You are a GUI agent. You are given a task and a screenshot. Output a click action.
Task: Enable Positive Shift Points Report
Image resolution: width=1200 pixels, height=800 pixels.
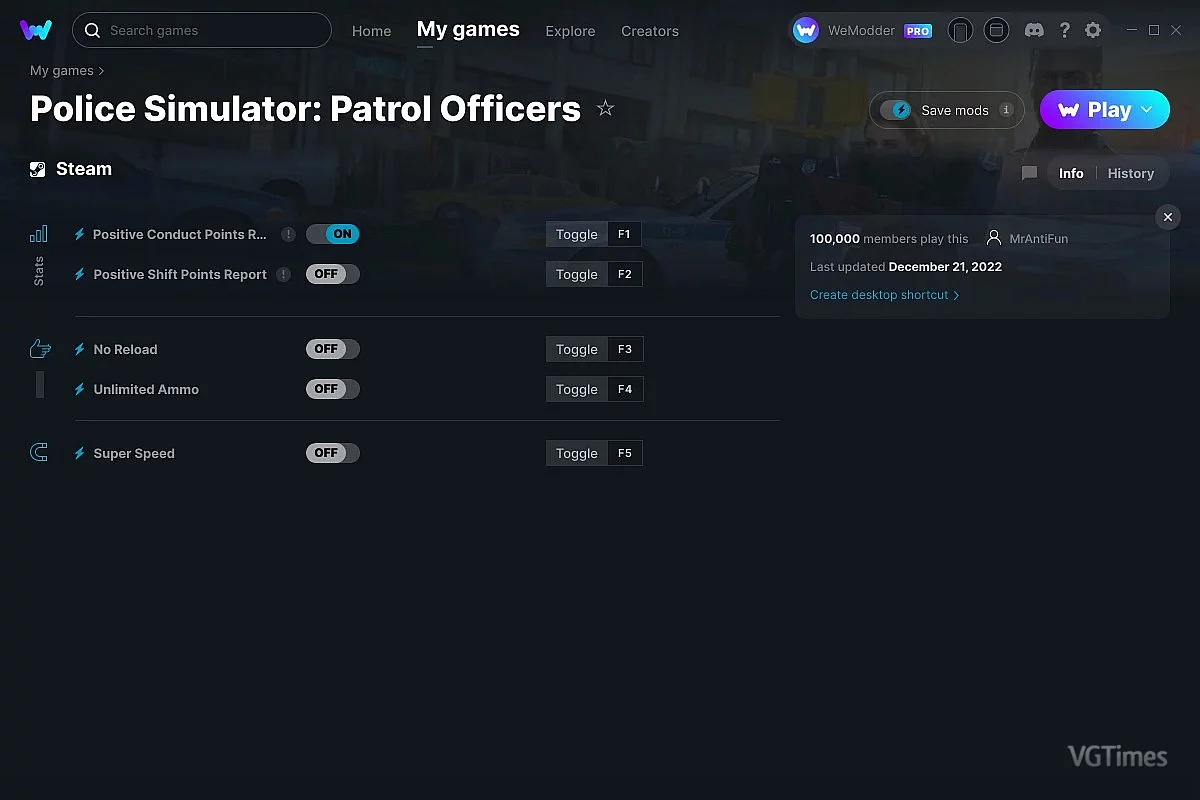pyautogui.click(x=333, y=274)
